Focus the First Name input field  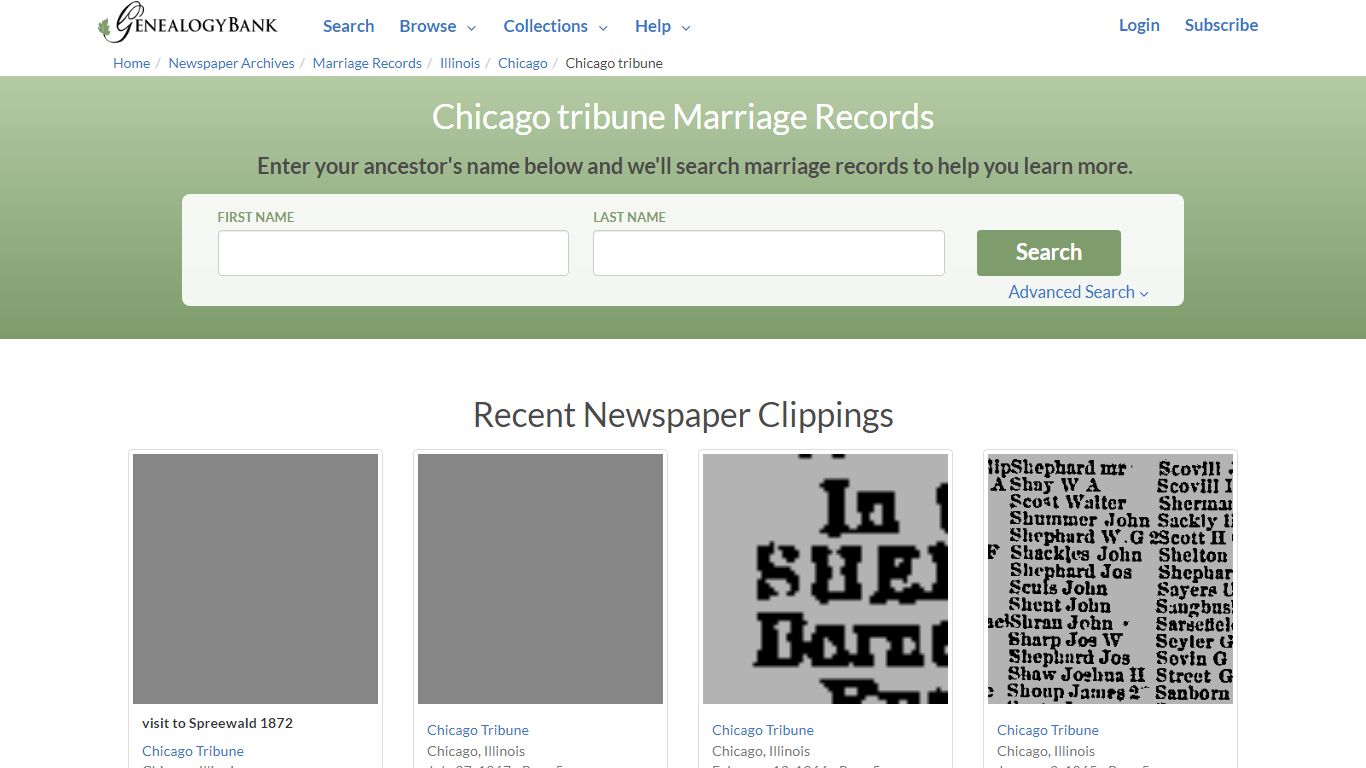click(x=393, y=253)
